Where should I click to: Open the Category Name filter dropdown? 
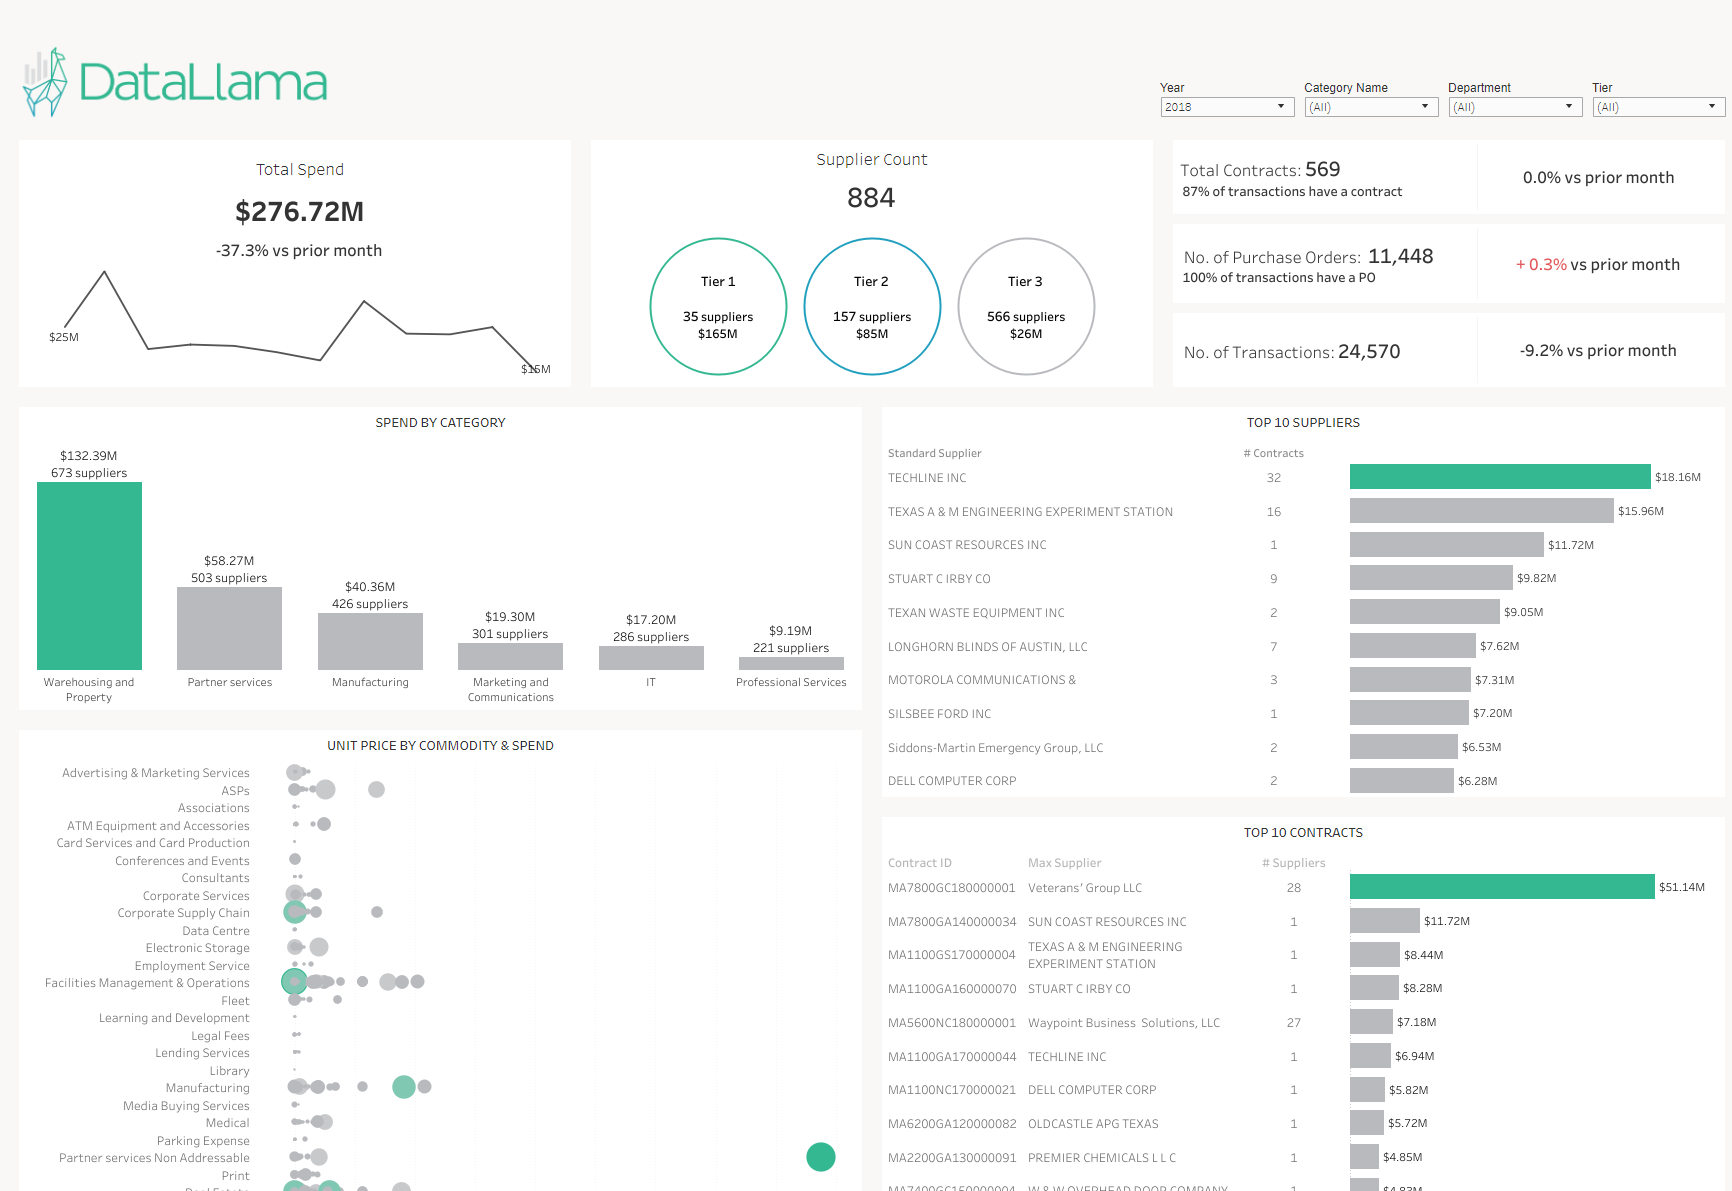tap(1372, 107)
